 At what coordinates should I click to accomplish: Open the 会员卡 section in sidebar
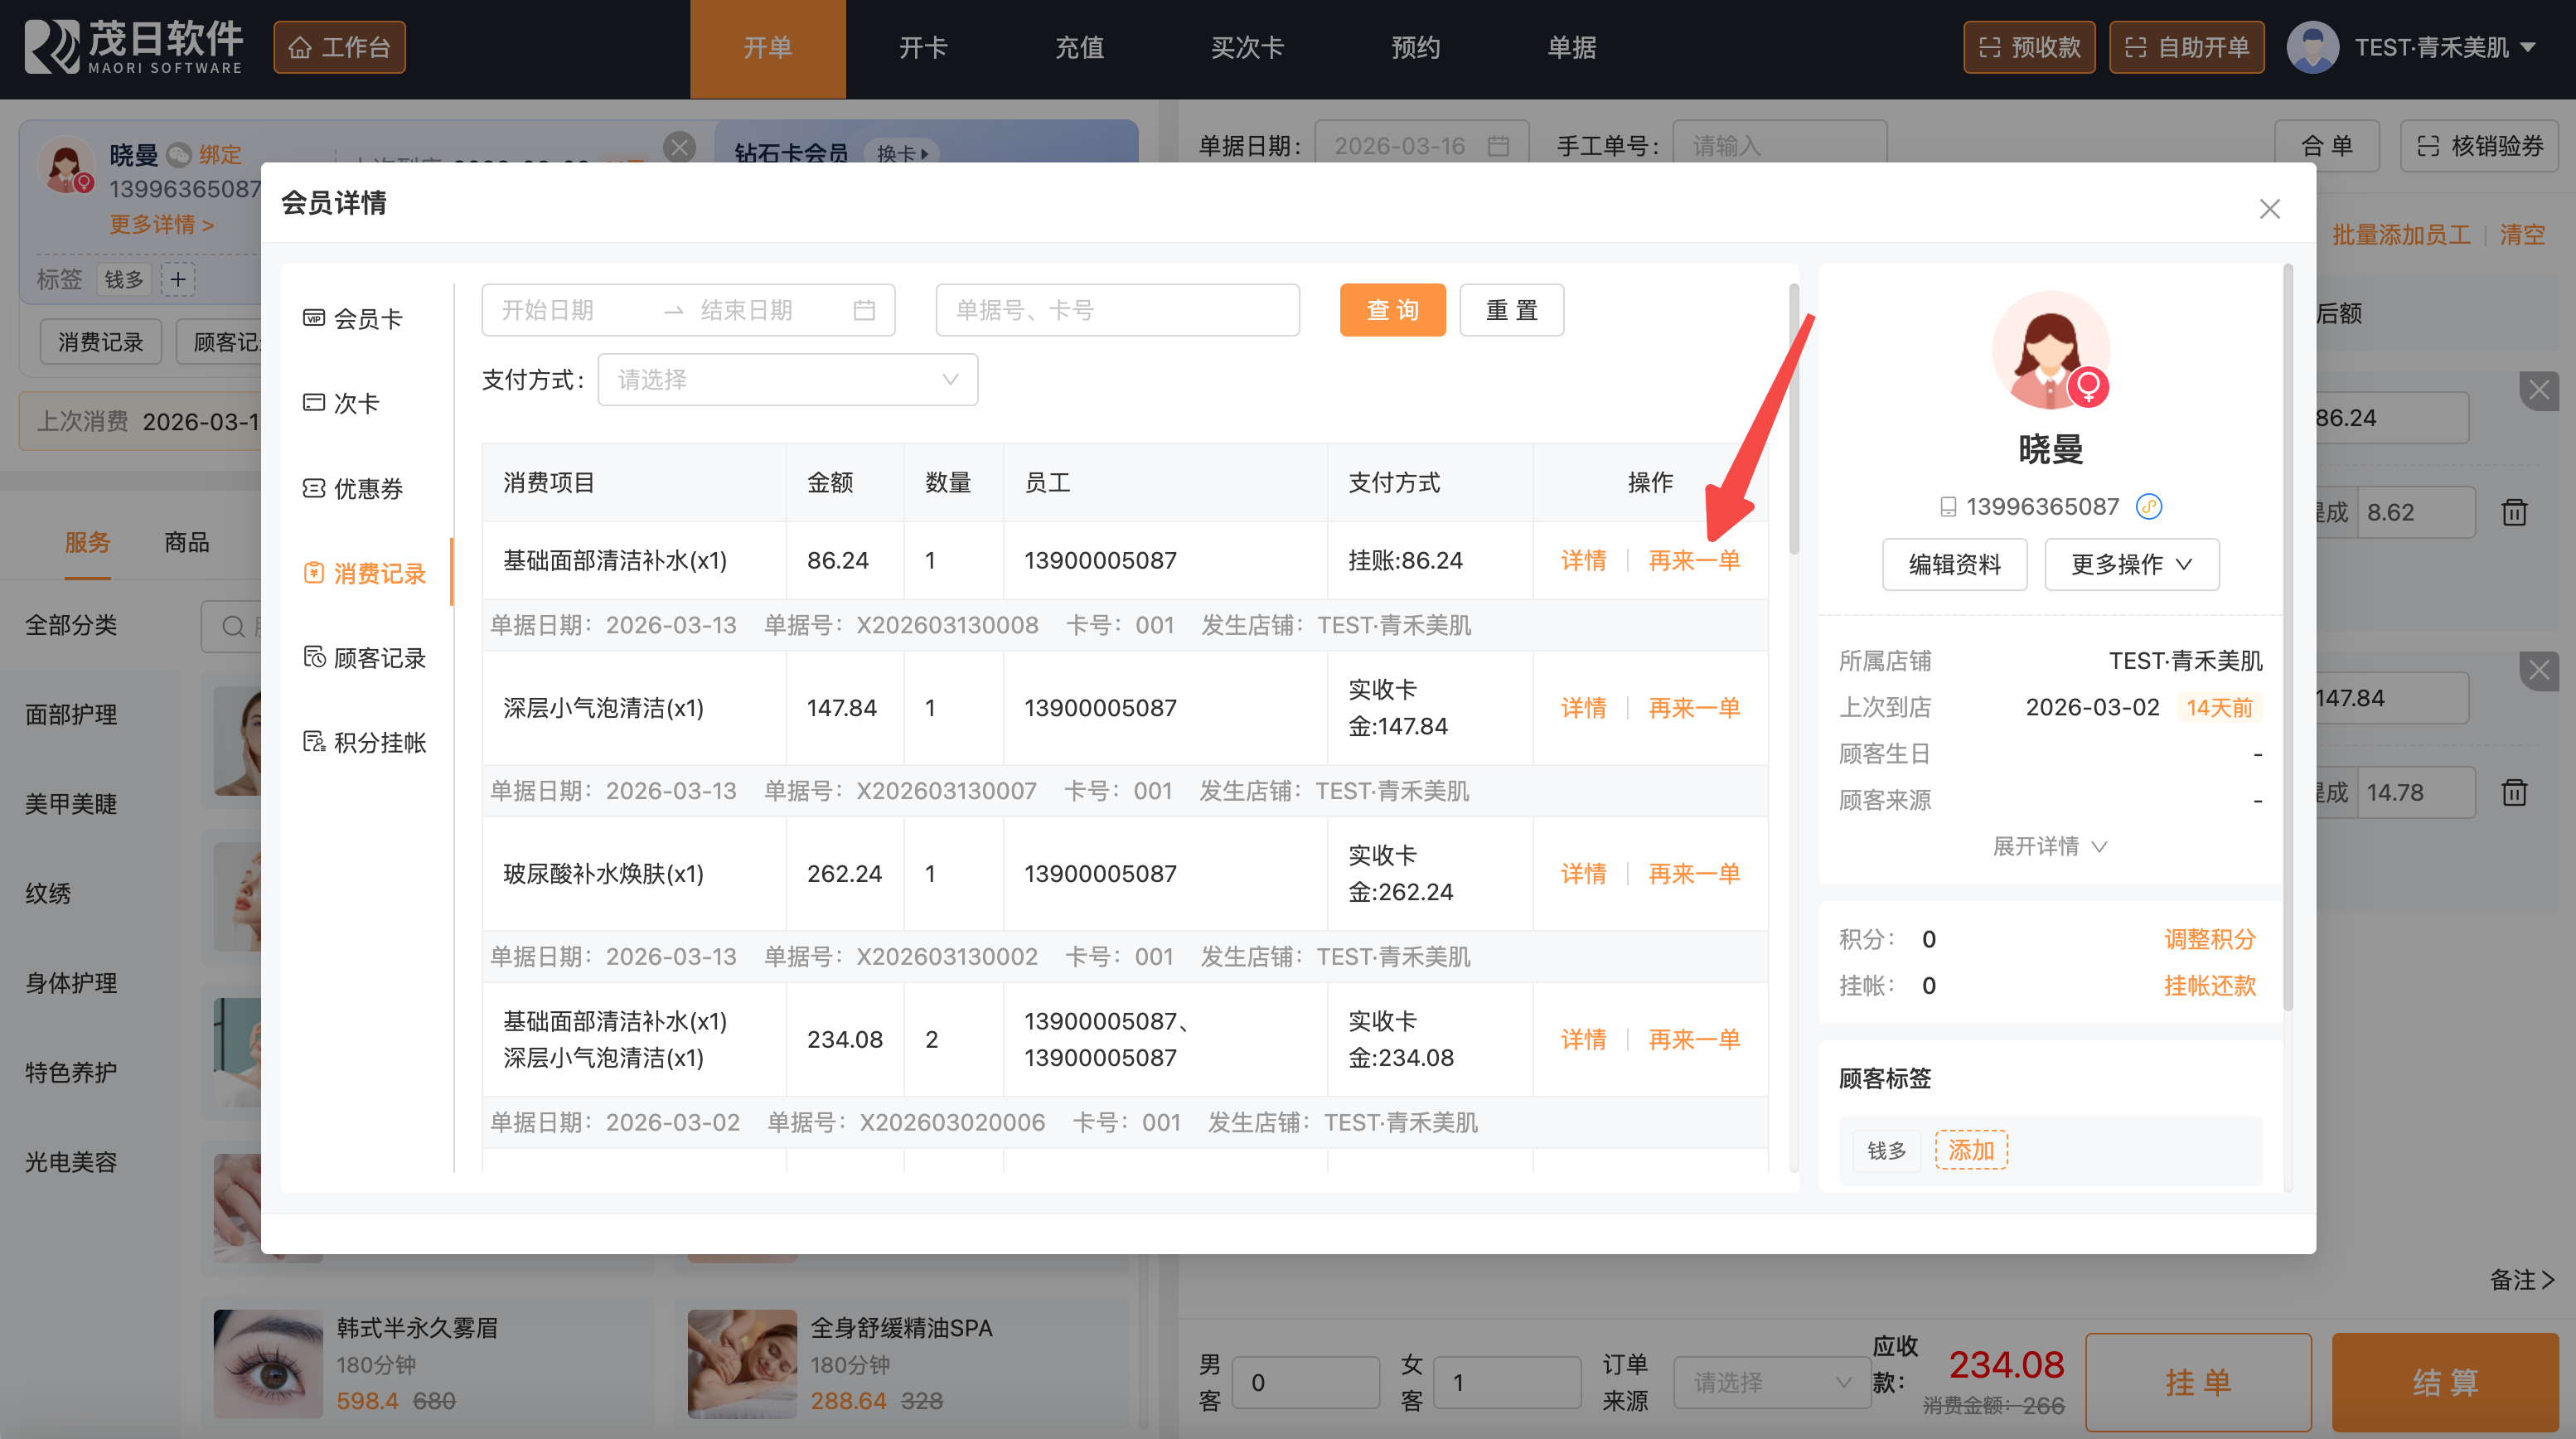[x=353, y=318]
